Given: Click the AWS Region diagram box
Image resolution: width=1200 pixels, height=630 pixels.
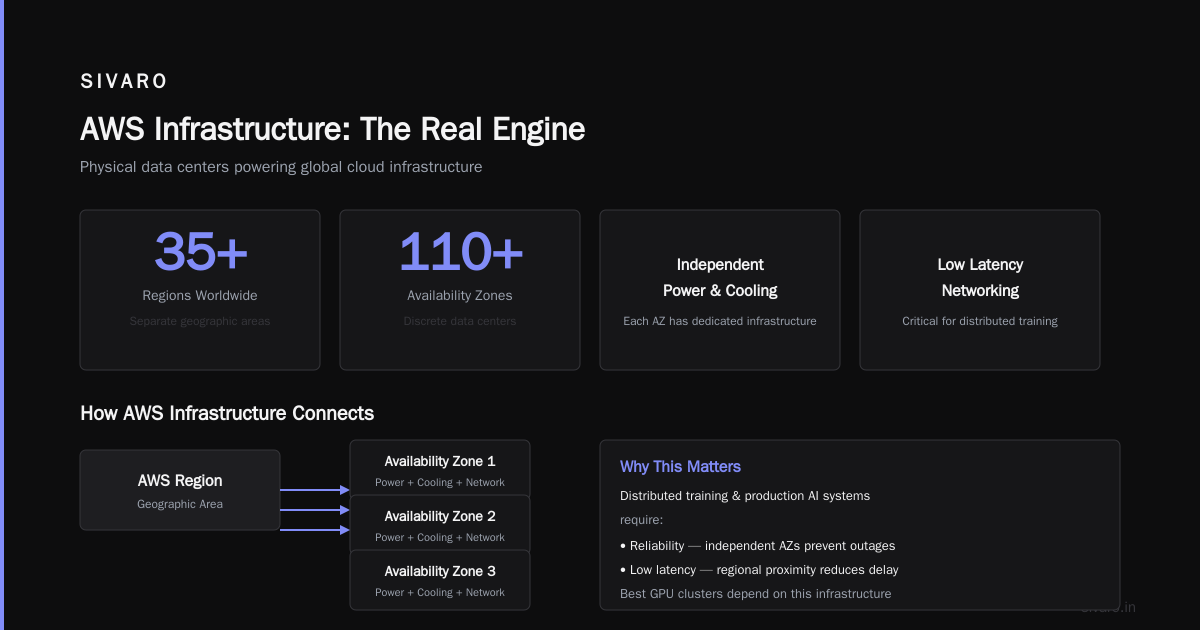Looking at the screenshot, I should [180, 490].
